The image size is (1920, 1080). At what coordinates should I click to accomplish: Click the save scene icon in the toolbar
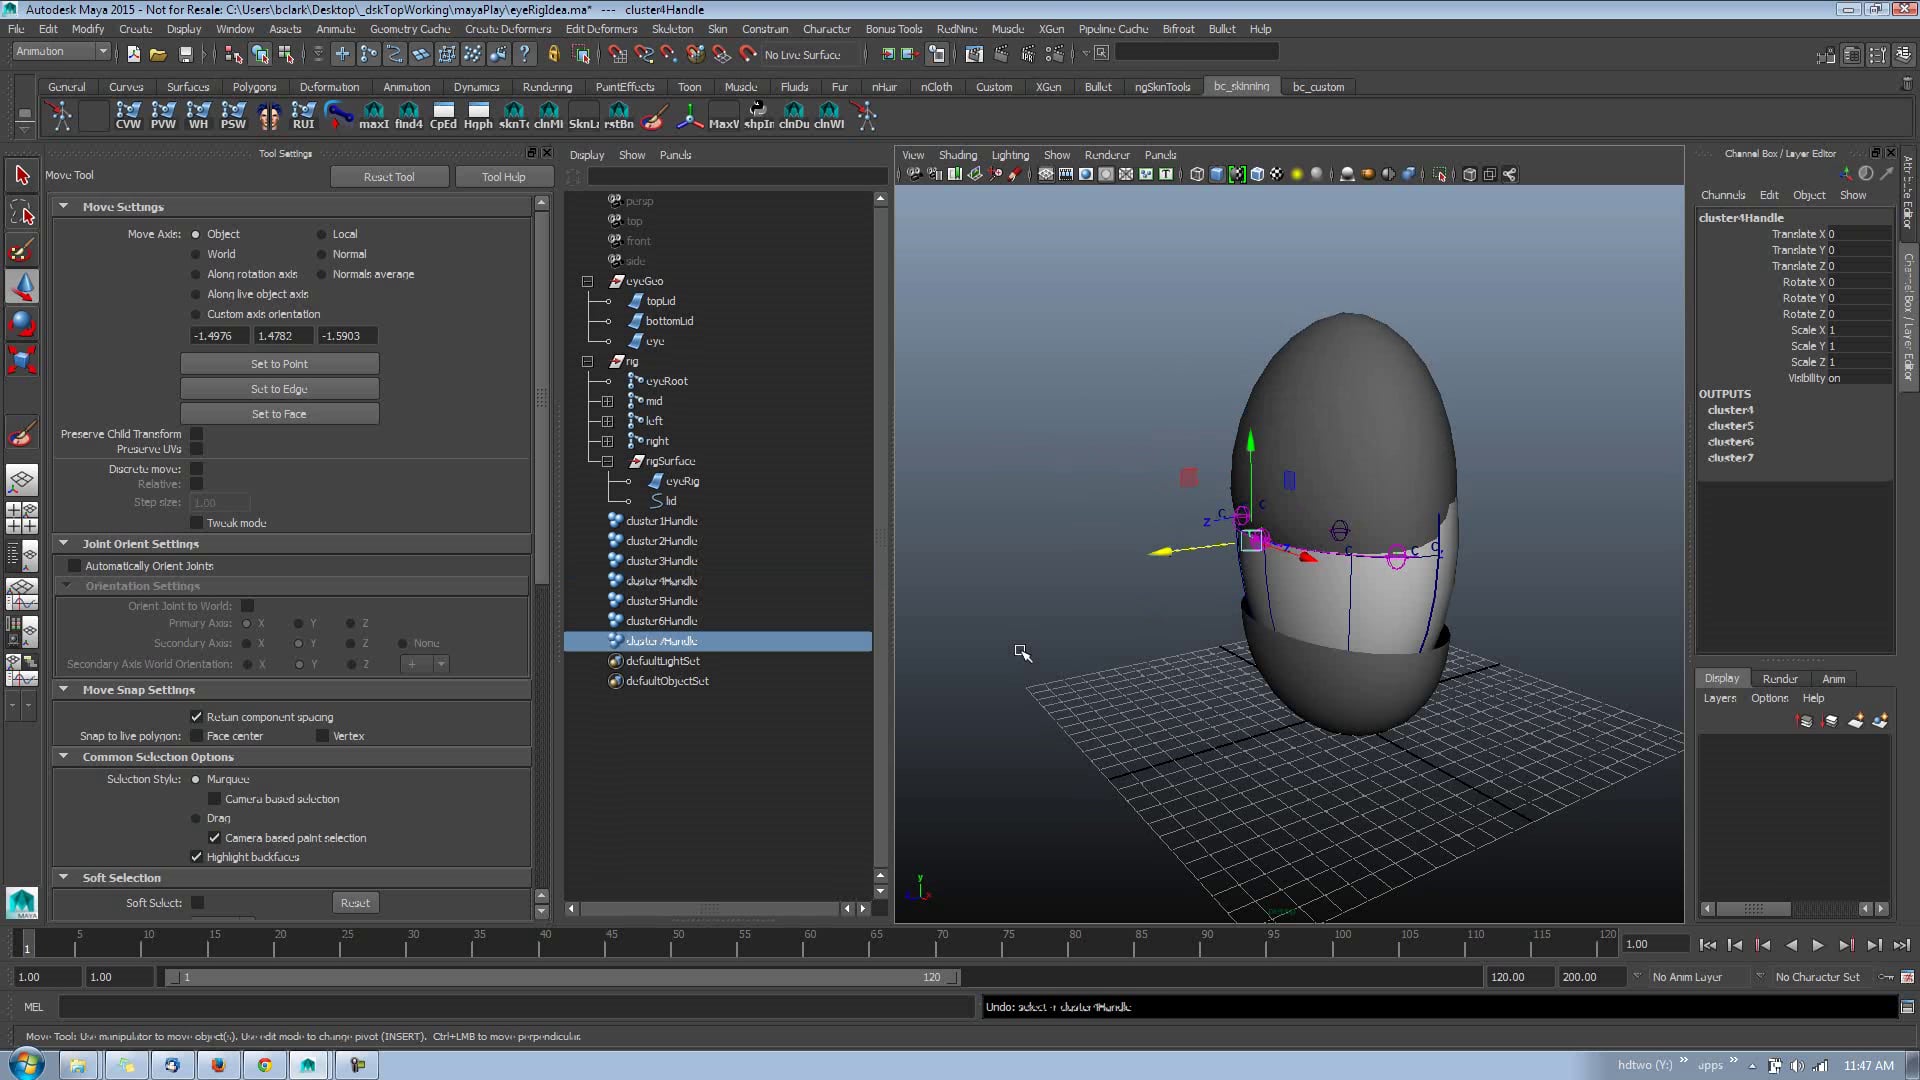(x=185, y=54)
